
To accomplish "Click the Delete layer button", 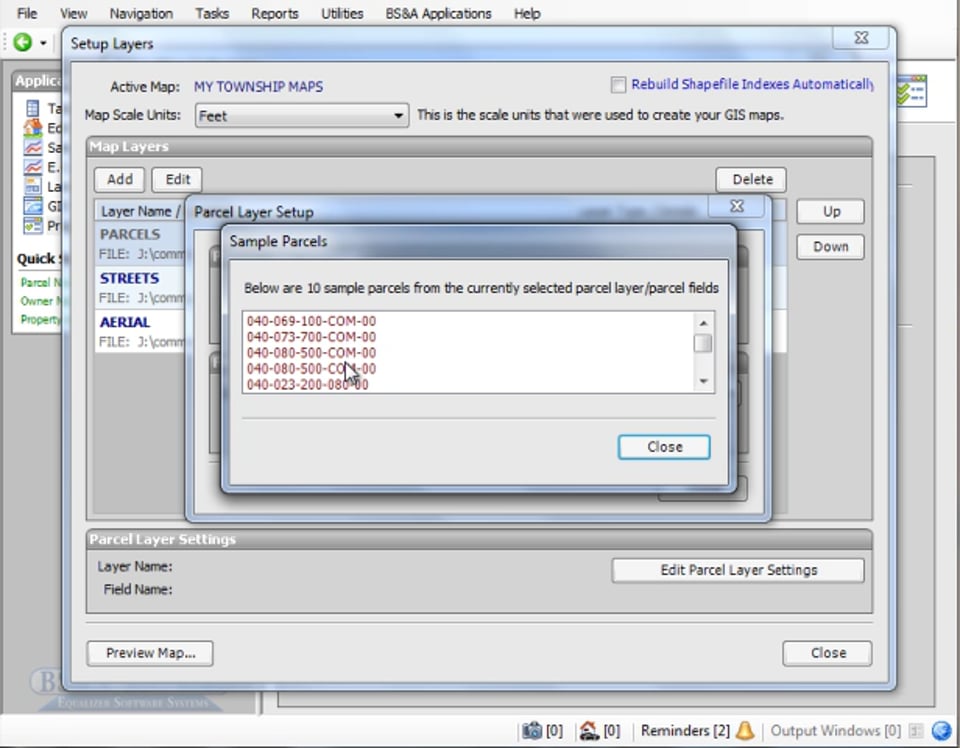I will coord(751,179).
